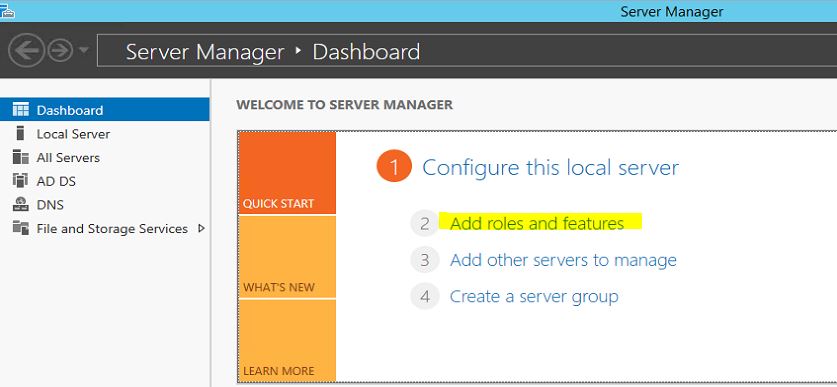Open the navigation history dropdown arrow

pyautogui.click(x=84, y=50)
